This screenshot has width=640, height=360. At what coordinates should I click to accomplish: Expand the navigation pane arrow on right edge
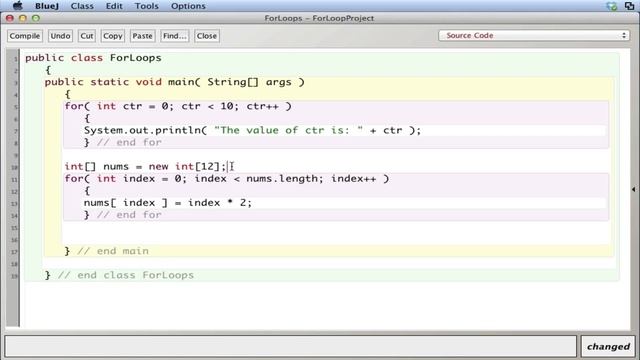(633, 189)
